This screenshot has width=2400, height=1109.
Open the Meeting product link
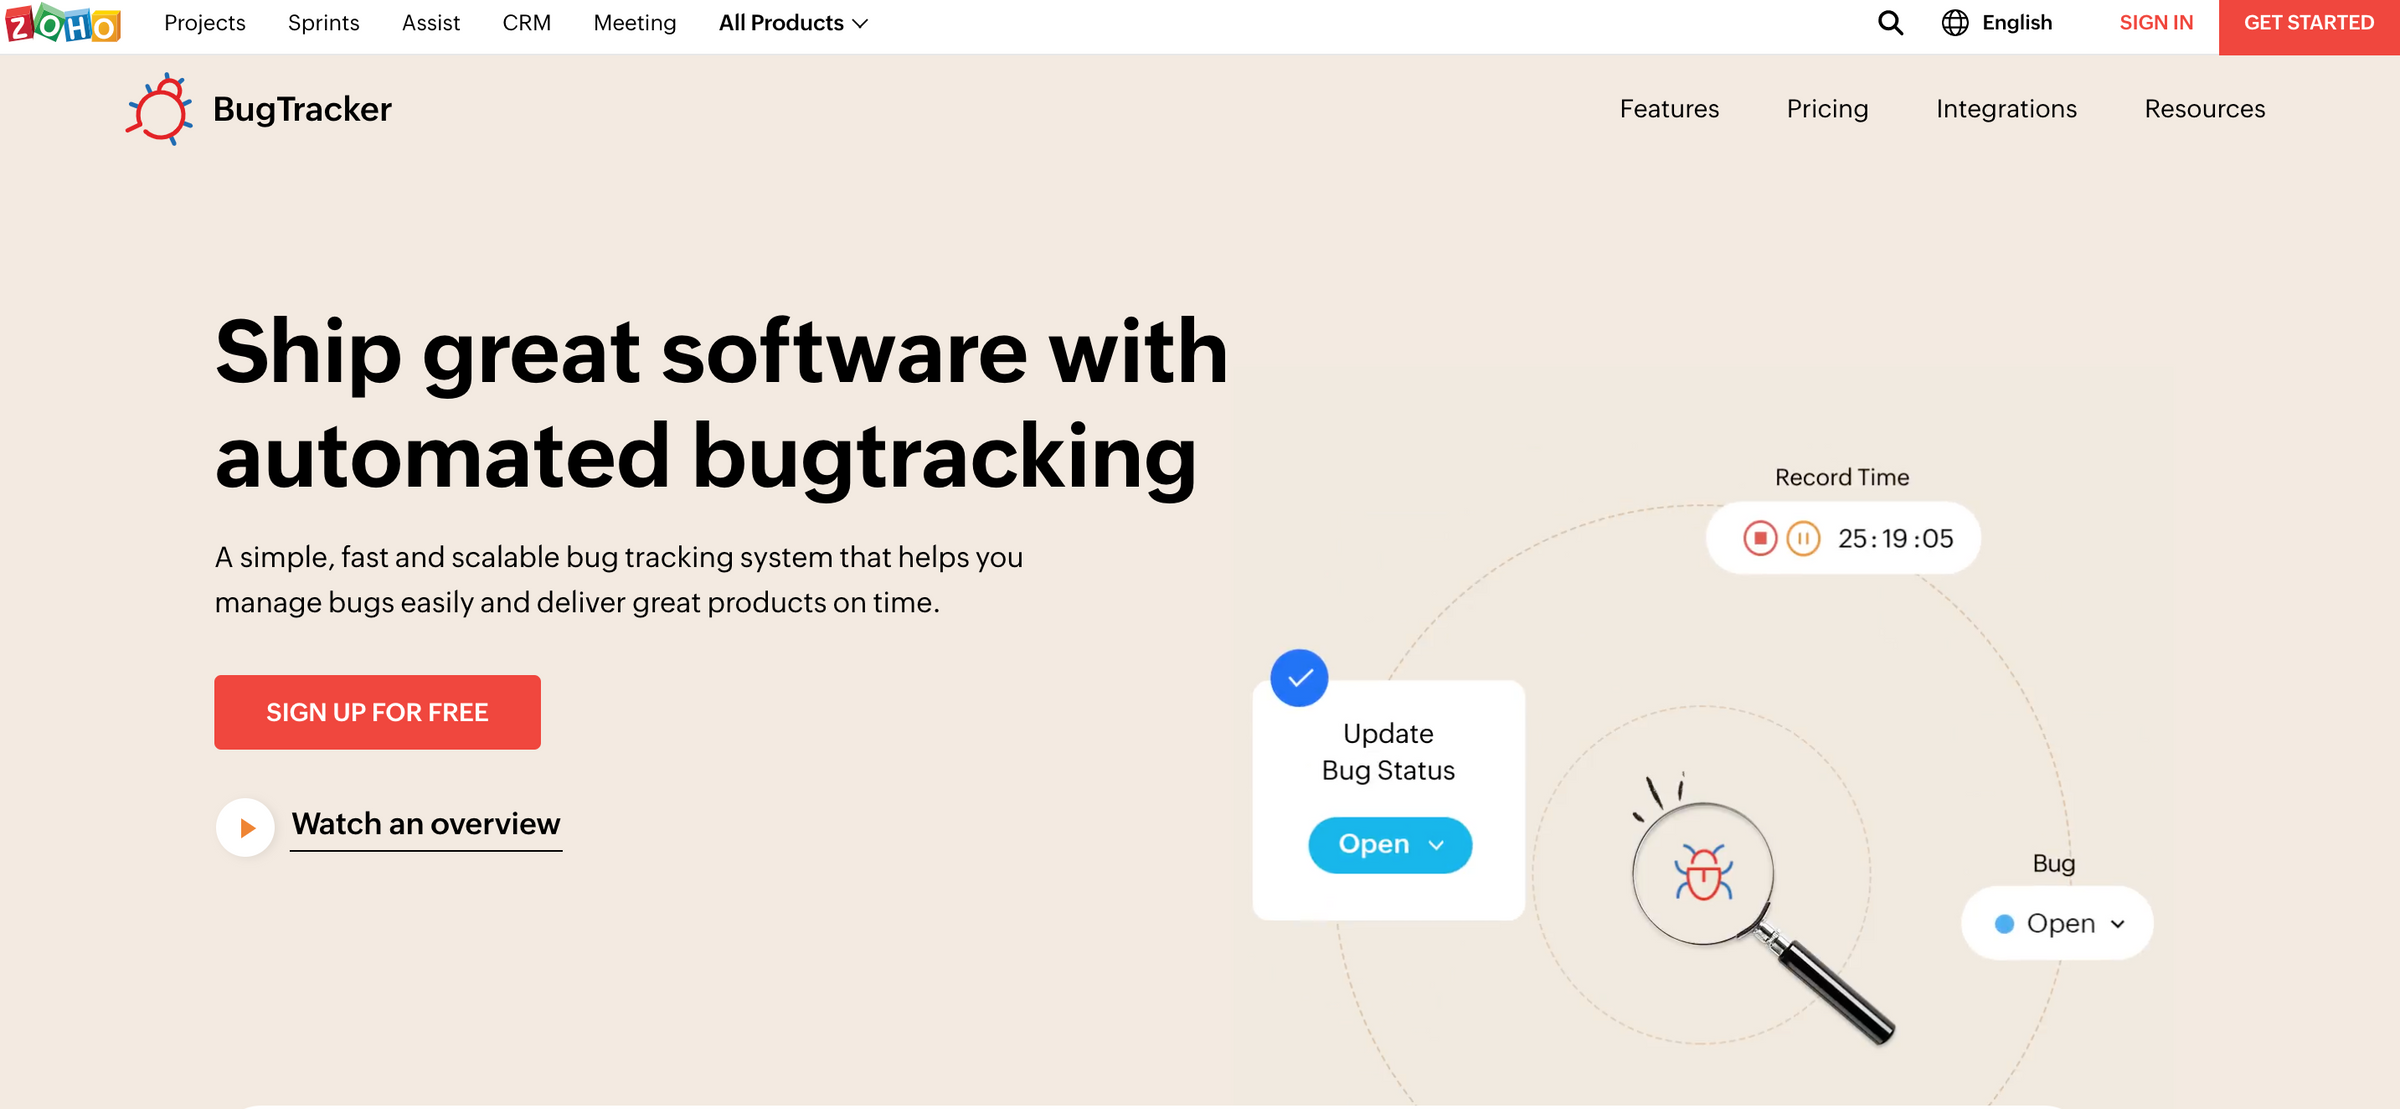click(x=635, y=23)
